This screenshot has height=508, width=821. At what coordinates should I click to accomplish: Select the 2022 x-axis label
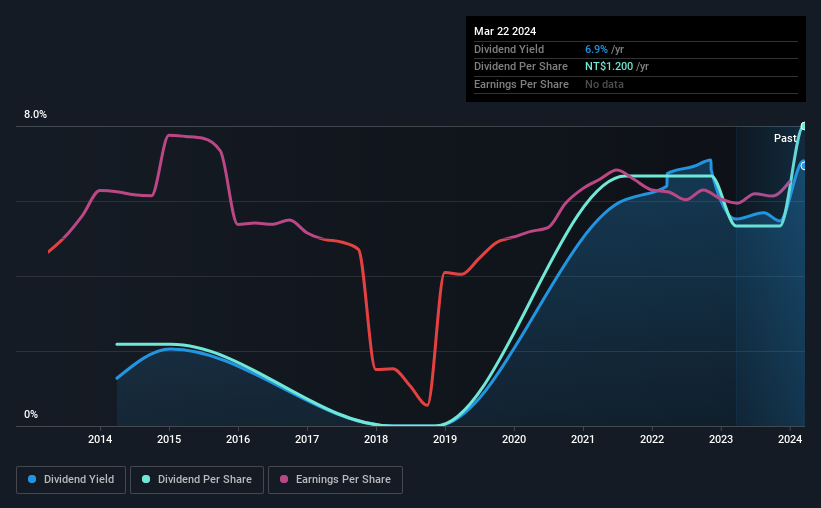click(652, 439)
